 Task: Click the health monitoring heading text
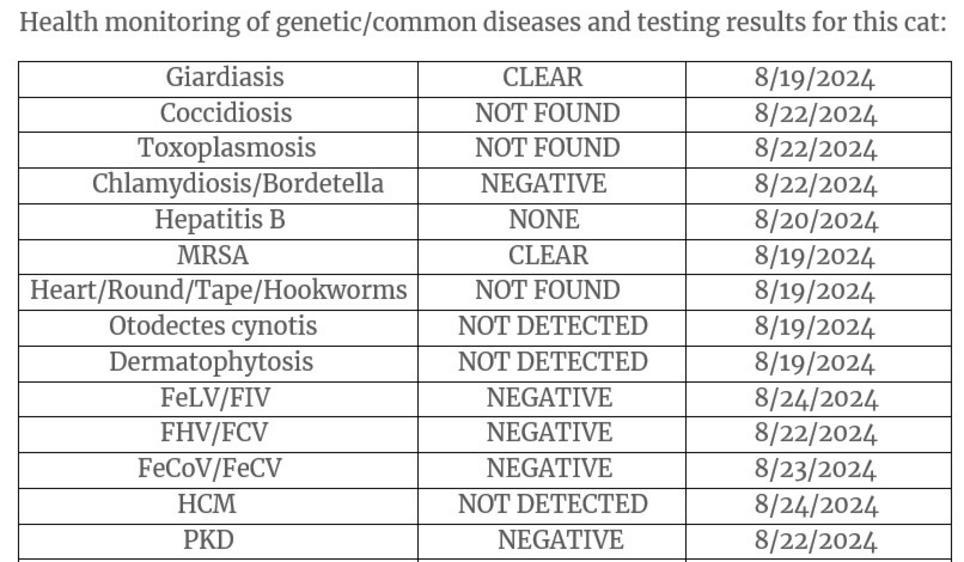482,23
